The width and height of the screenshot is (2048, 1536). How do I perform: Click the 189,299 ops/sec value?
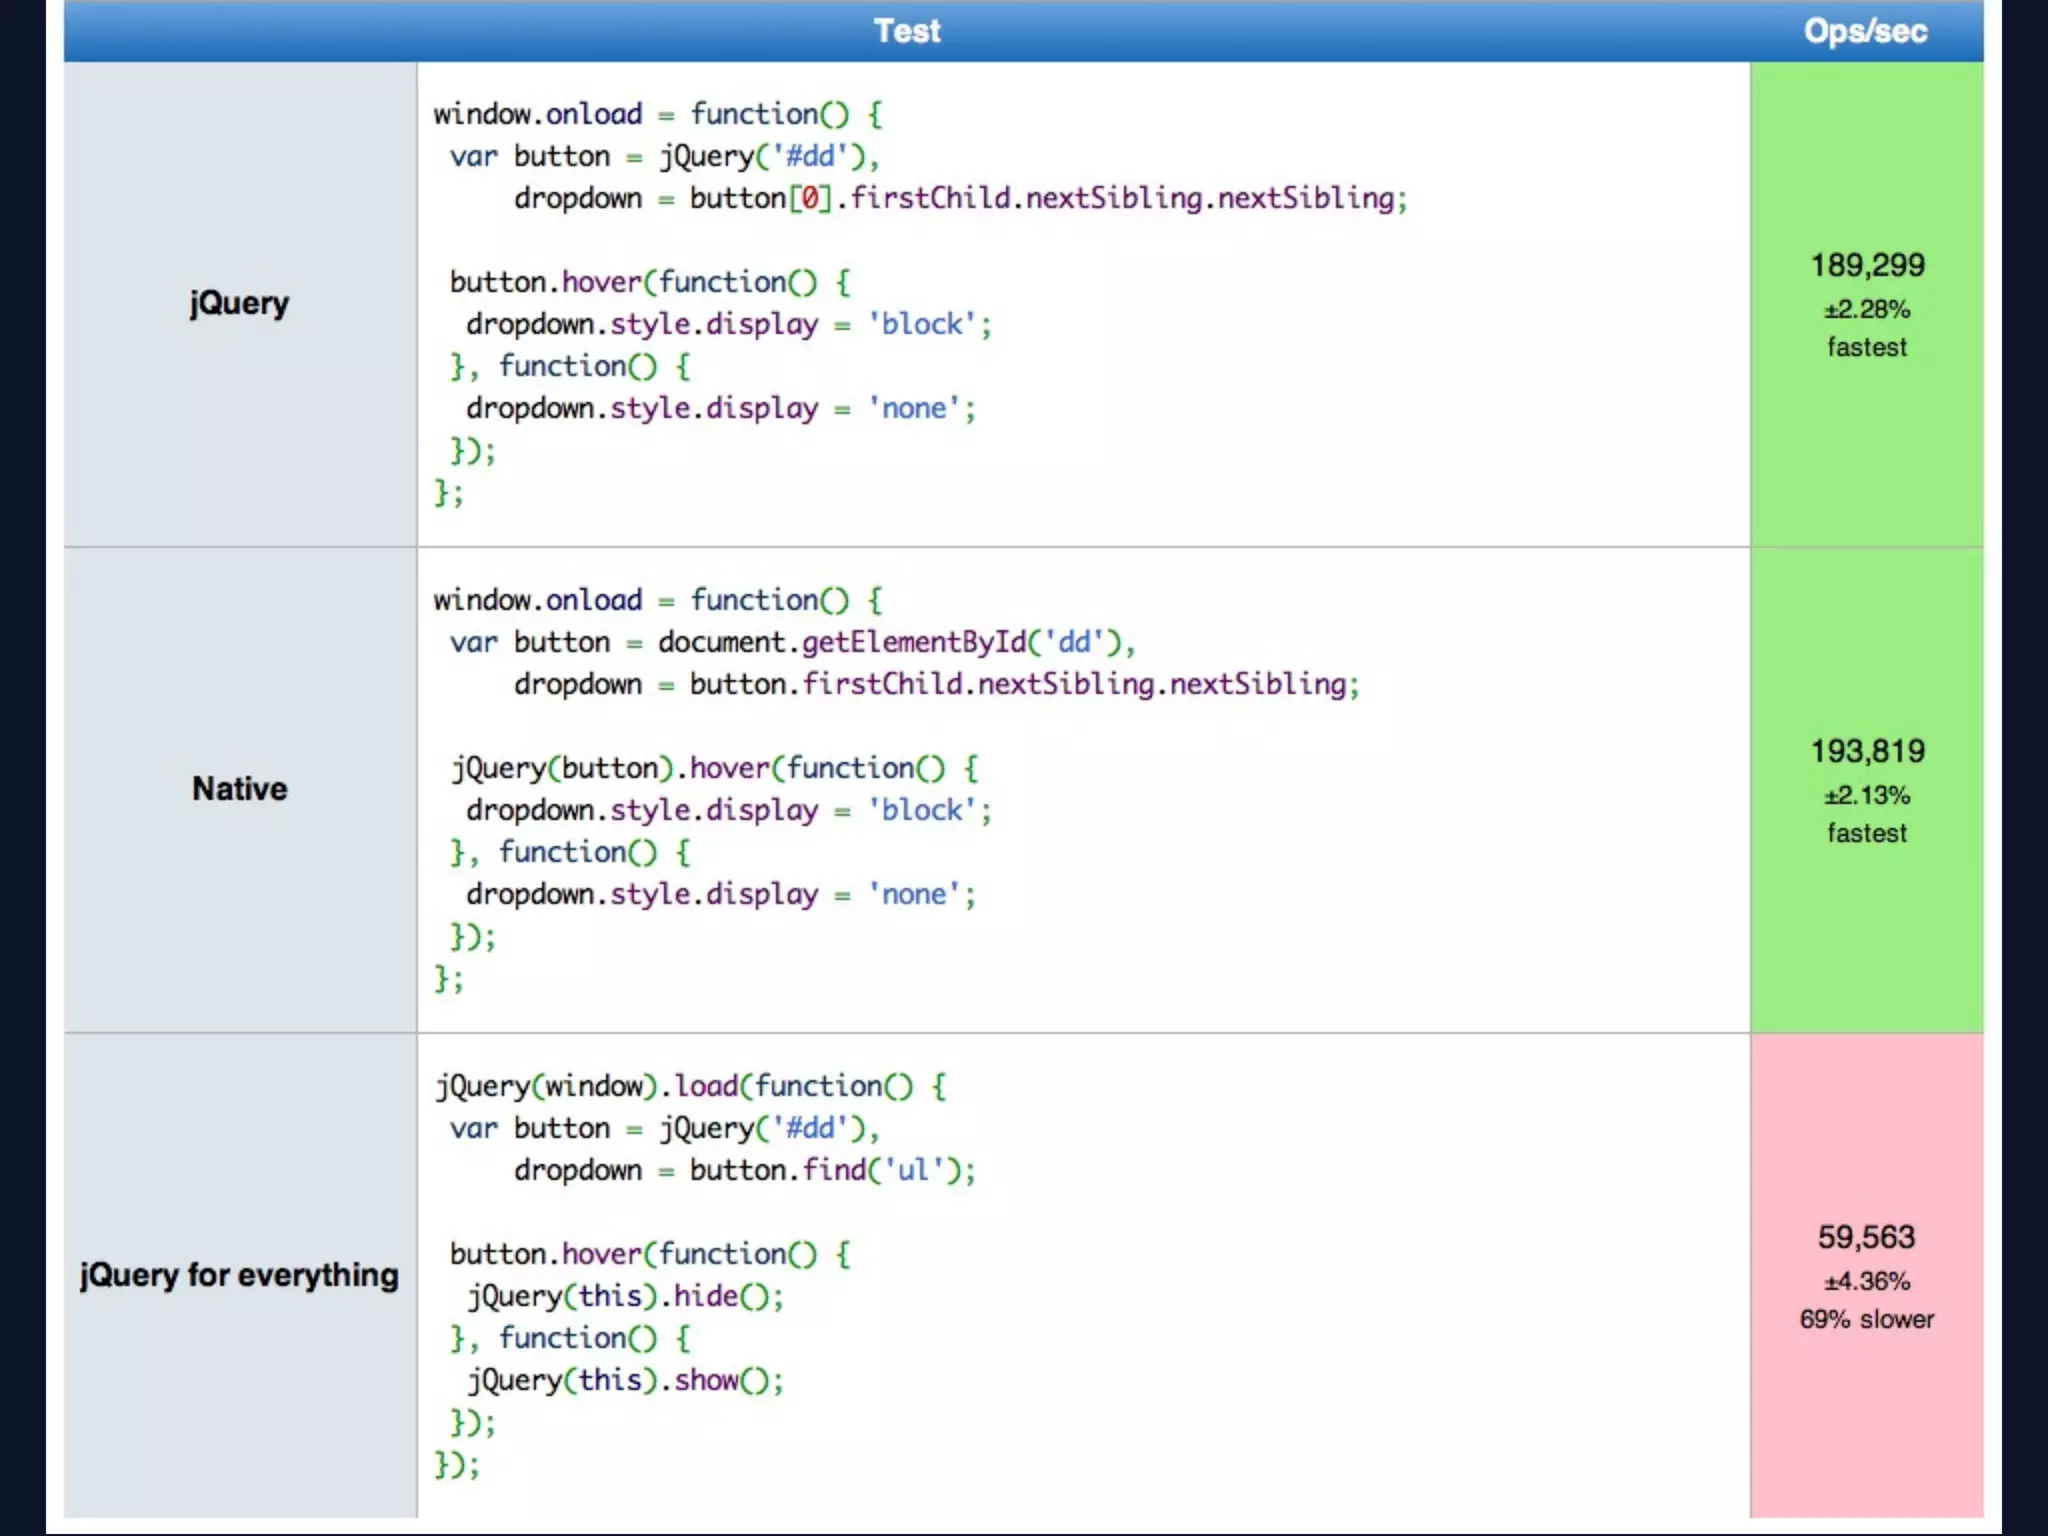click(1867, 265)
